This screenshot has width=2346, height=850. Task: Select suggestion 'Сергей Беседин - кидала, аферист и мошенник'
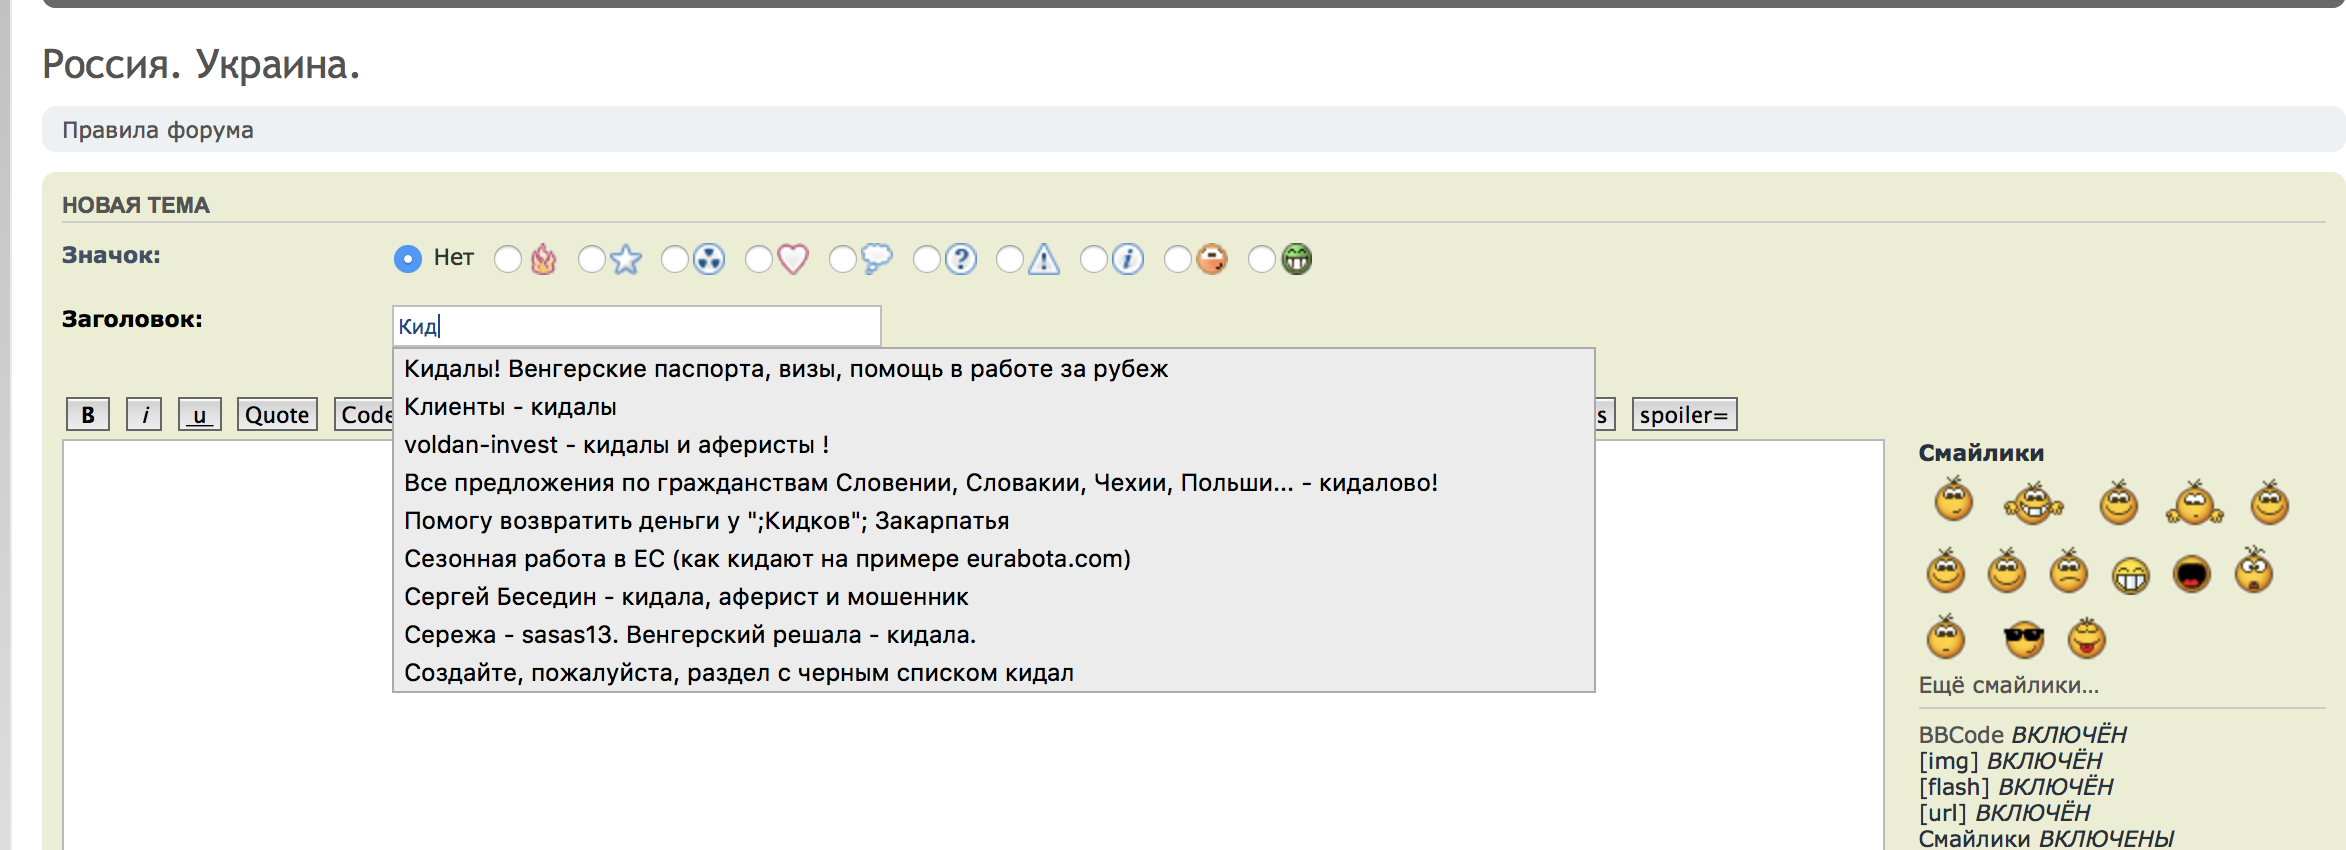686,597
